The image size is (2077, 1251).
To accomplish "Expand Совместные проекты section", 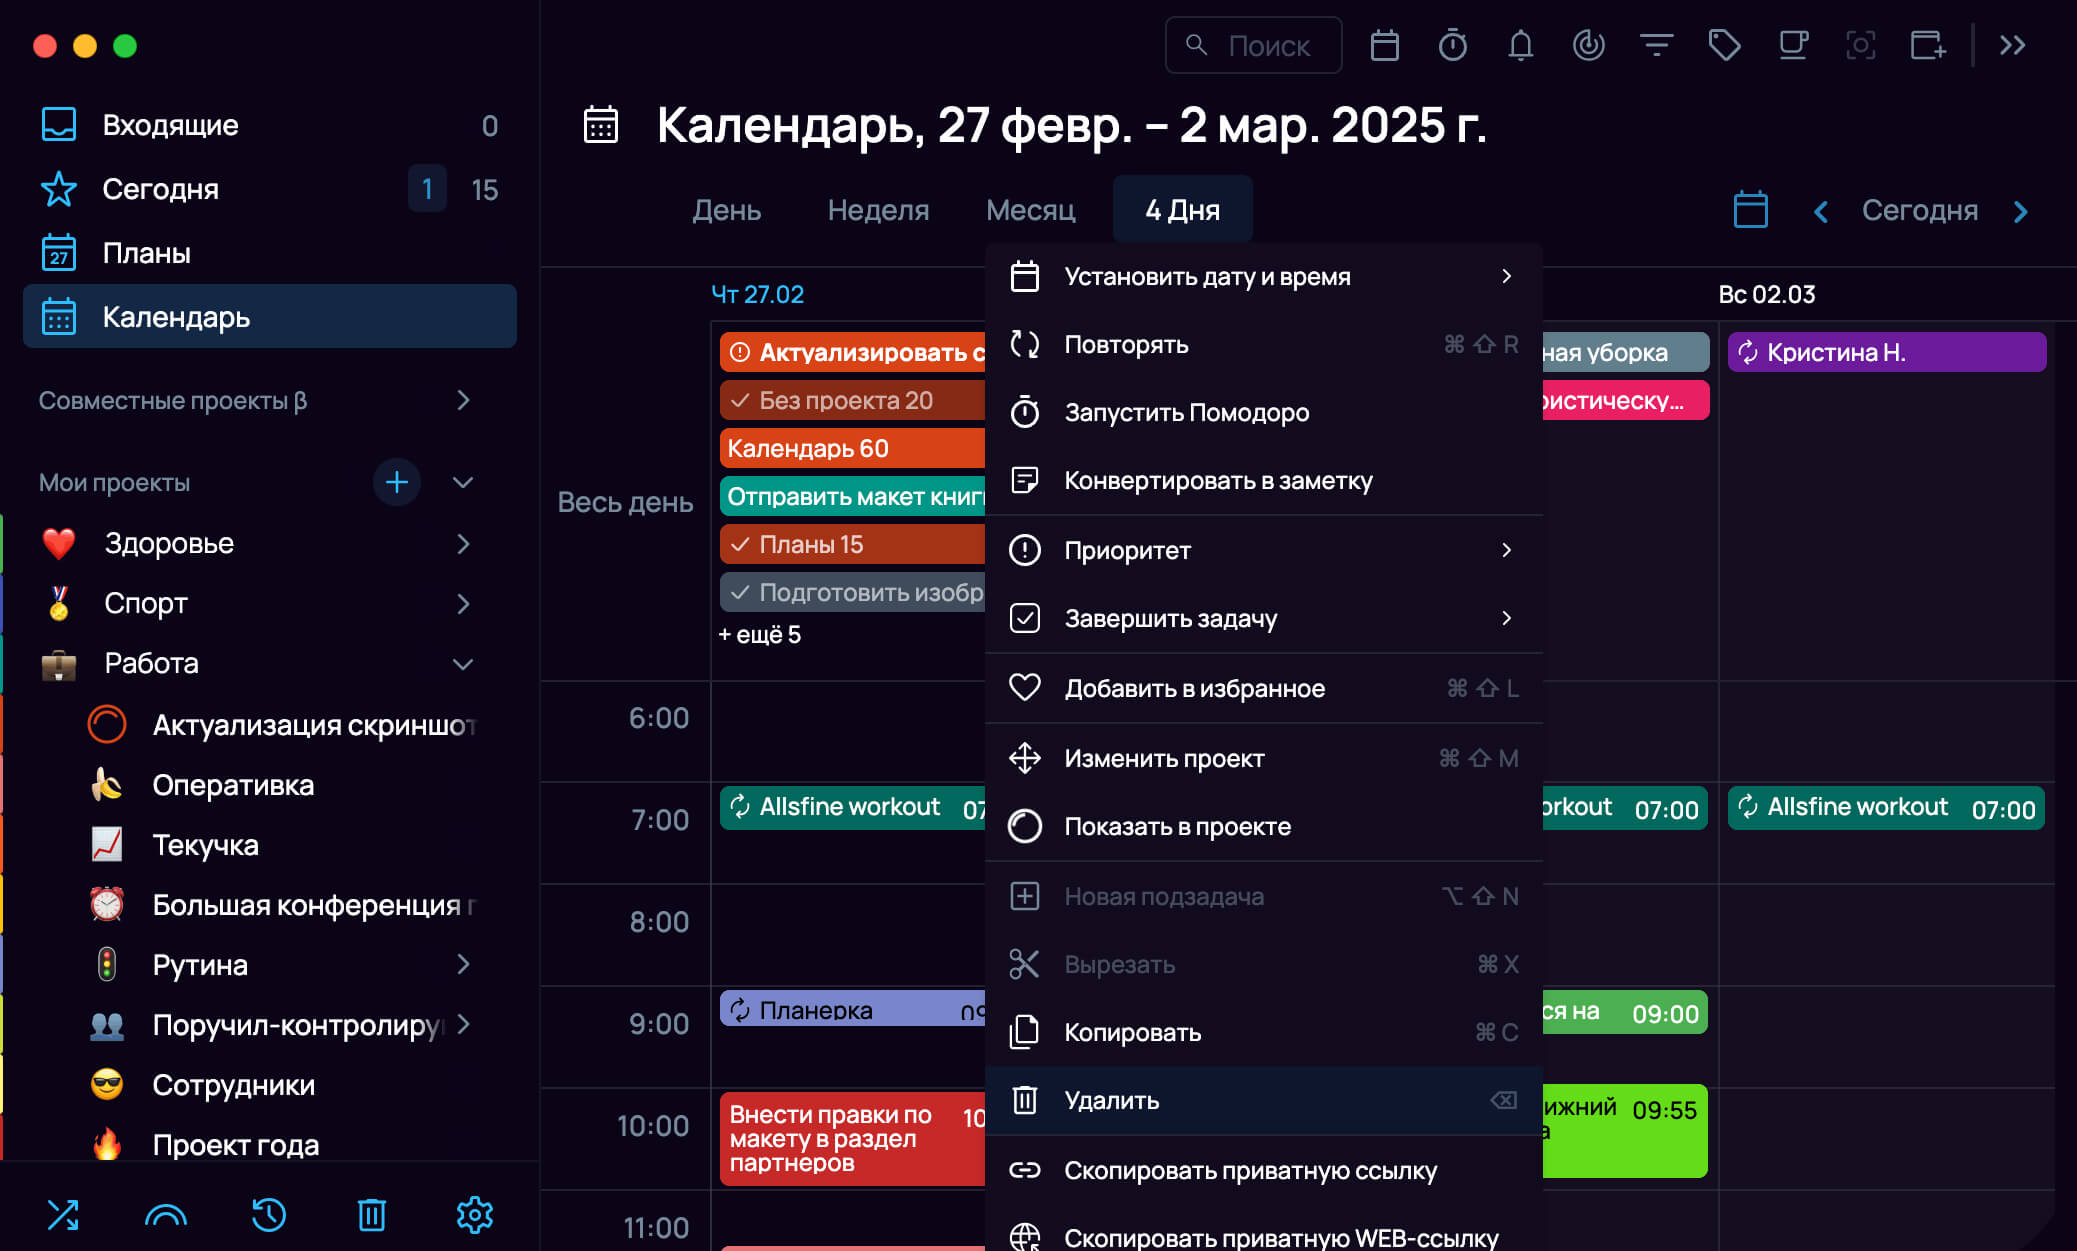I will (x=463, y=400).
